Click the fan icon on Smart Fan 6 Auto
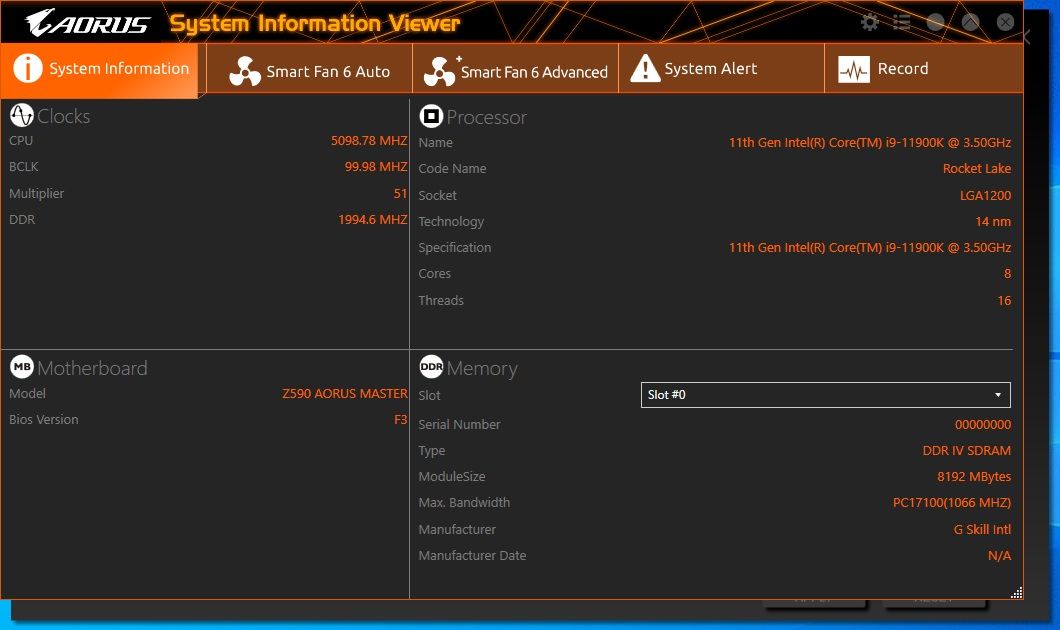1060x630 pixels. (245, 71)
